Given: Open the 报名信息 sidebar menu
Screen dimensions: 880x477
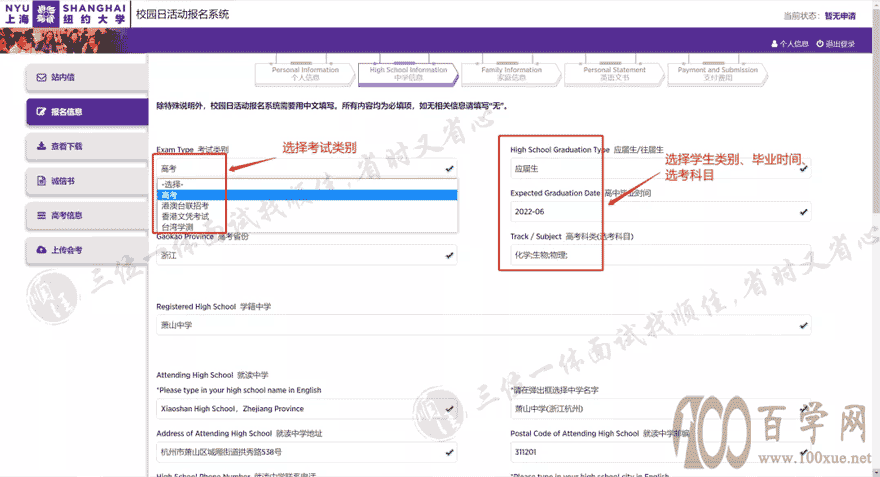Looking at the screenshot, I should (87, 112).
